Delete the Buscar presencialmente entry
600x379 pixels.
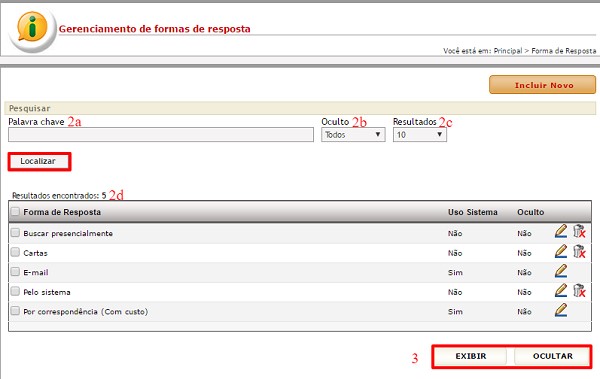point(579,232)
